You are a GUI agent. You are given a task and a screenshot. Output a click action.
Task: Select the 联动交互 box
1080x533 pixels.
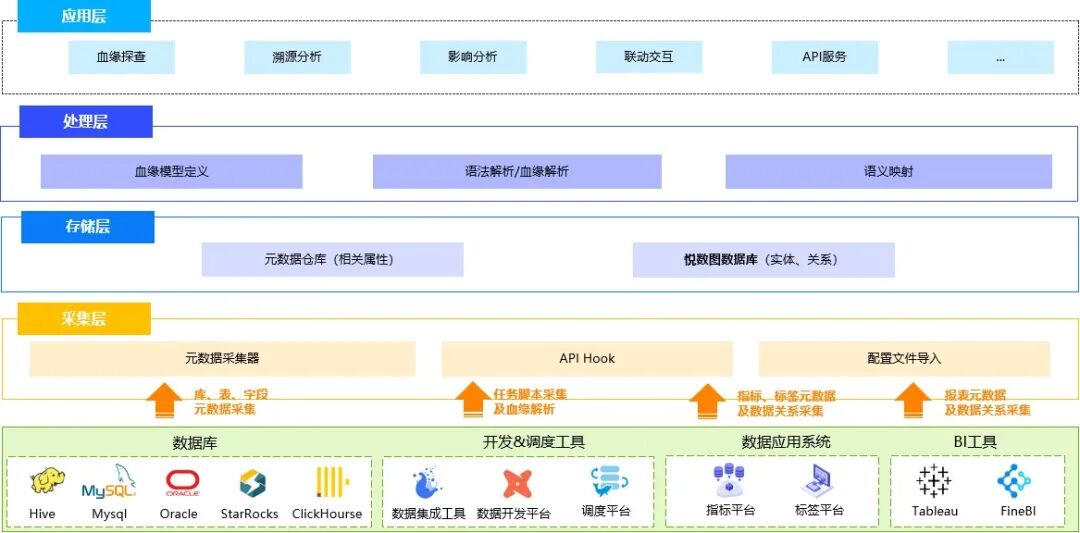[649, 57]
